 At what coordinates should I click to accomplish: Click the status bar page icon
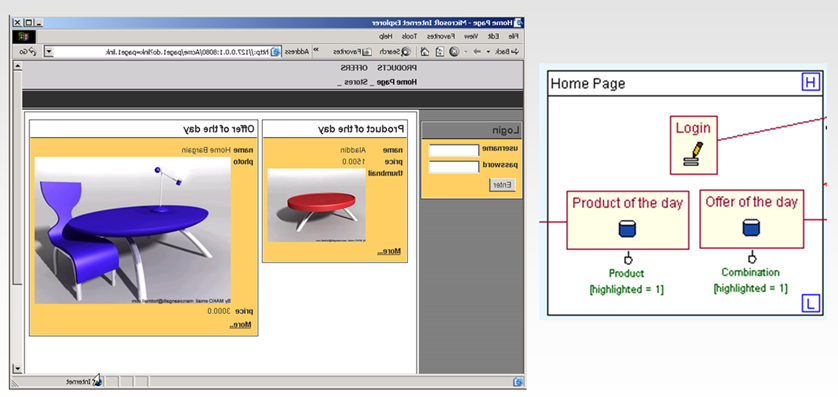pyautogui.click(x=518, y=382)
